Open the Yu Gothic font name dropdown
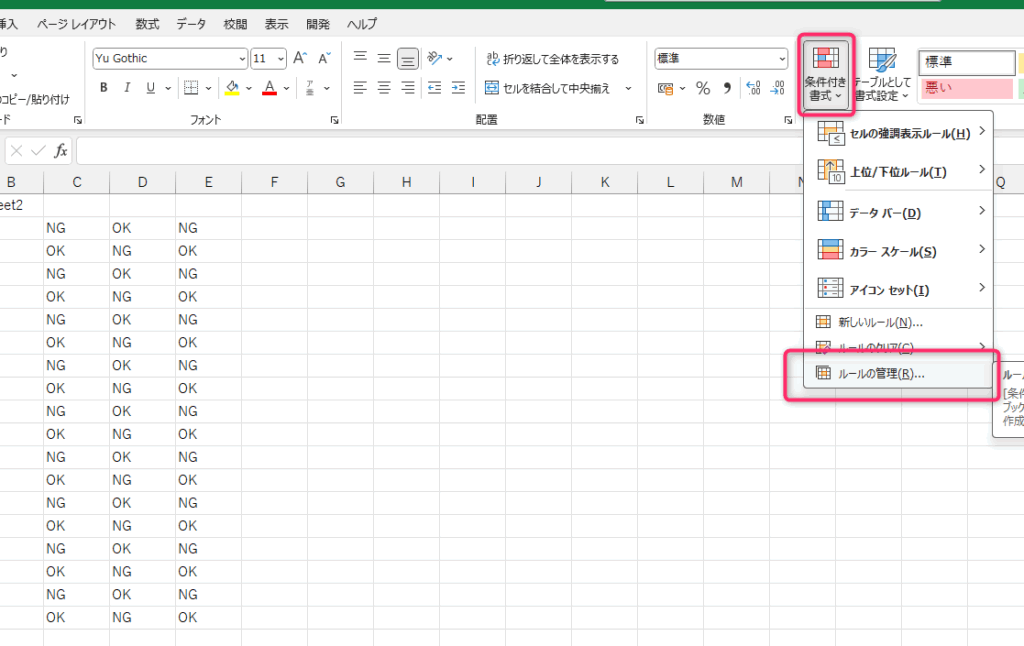This screenshot has height=646, width=1024. (x=242, y=59)
